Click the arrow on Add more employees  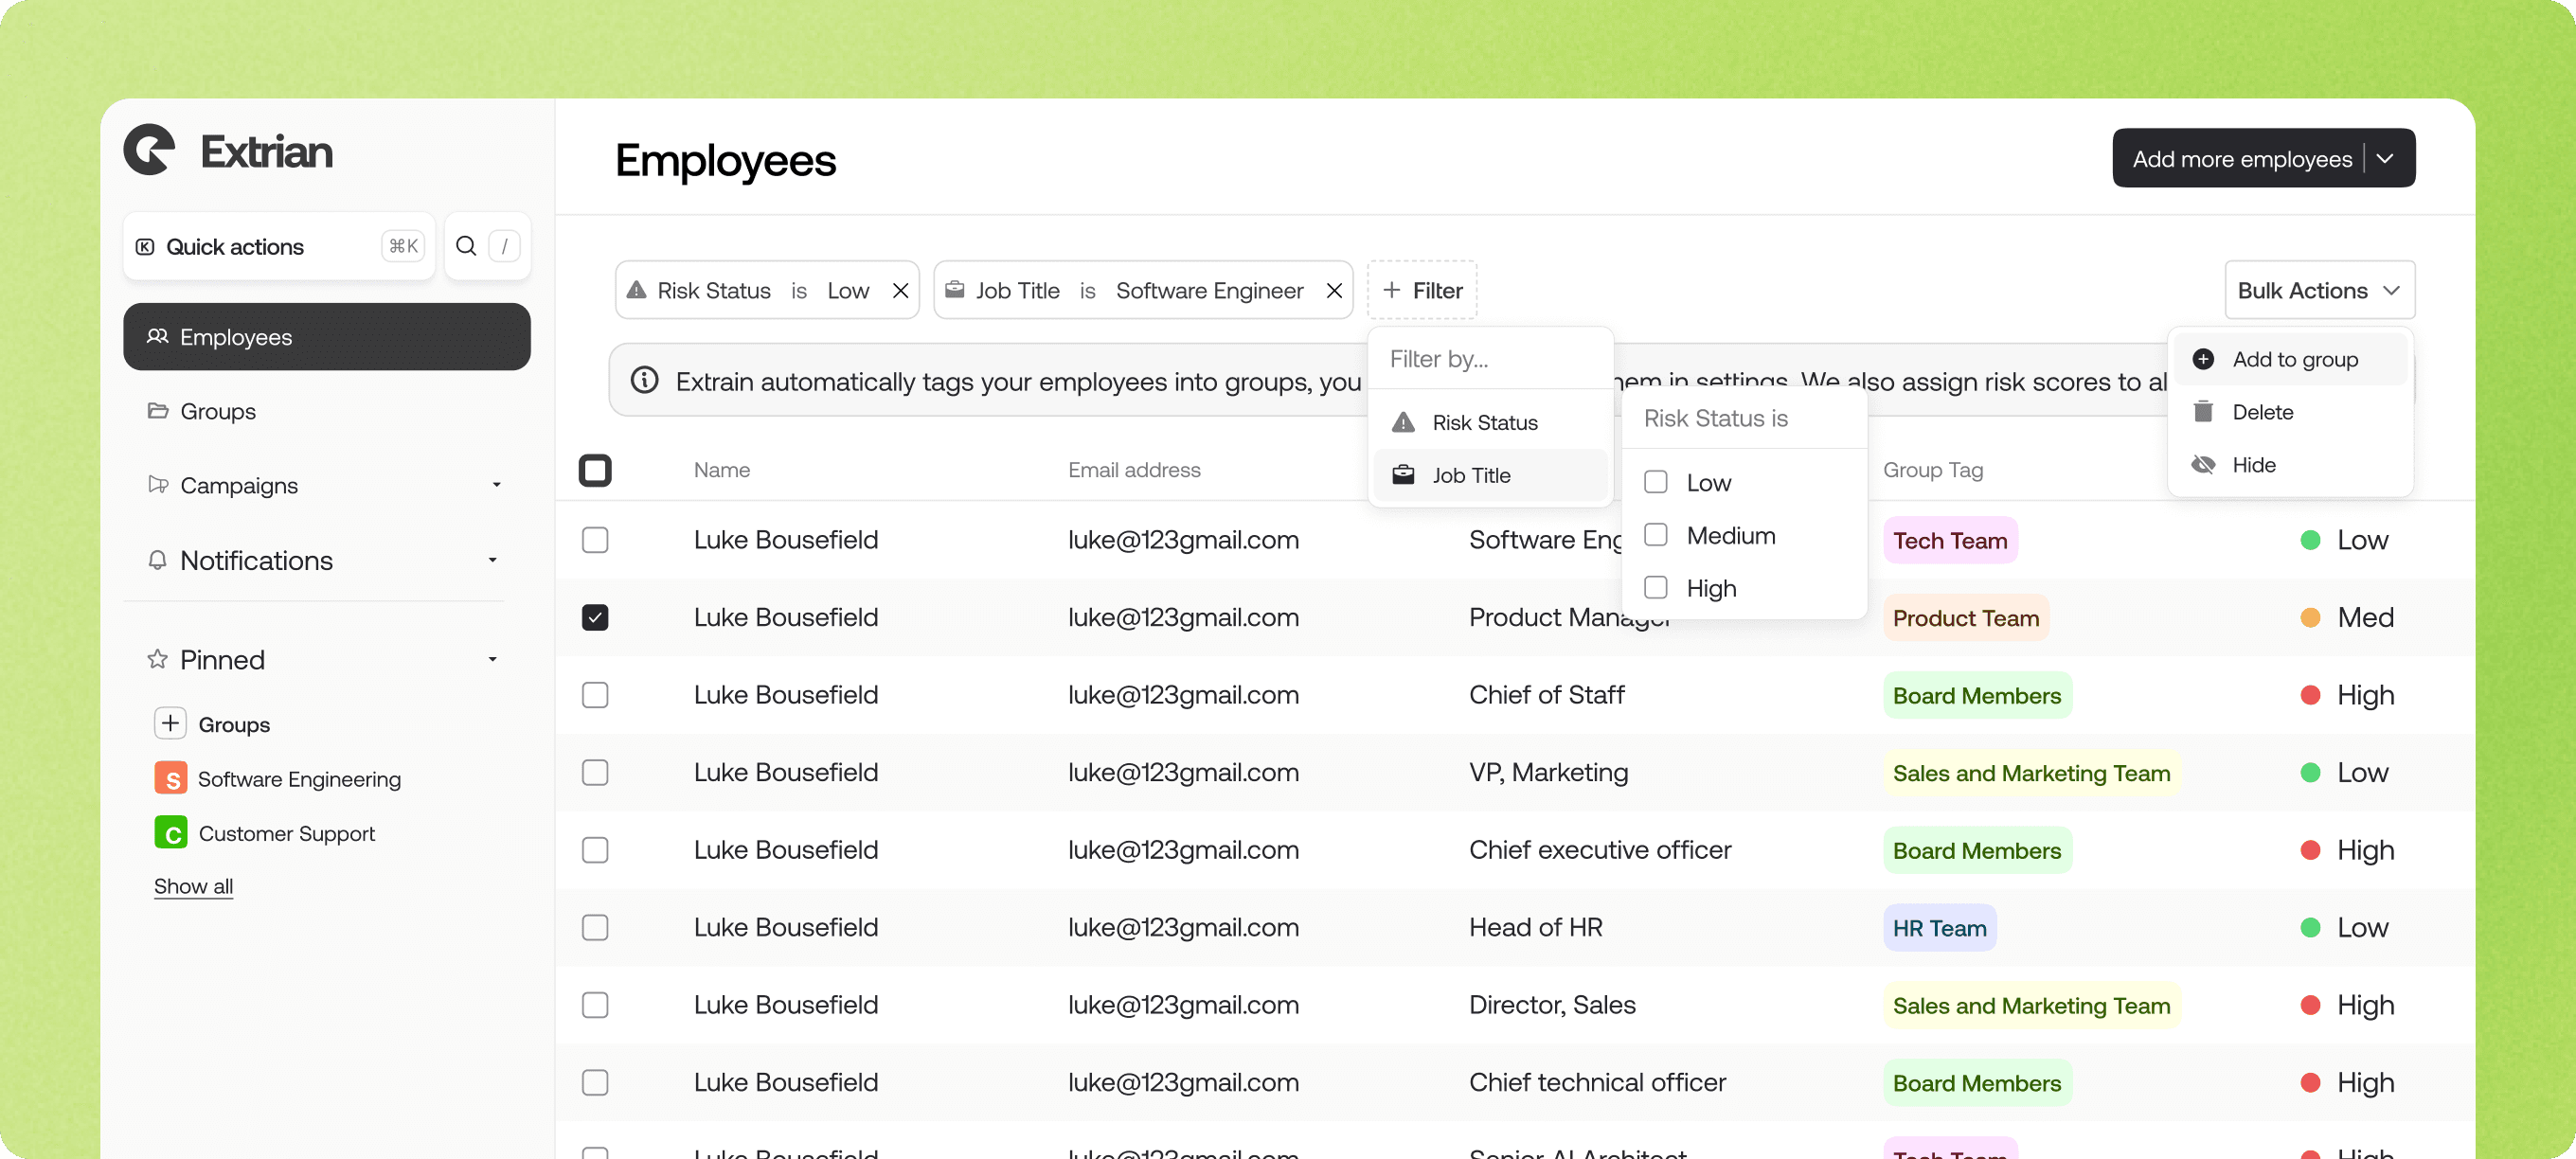[2385, 158]
